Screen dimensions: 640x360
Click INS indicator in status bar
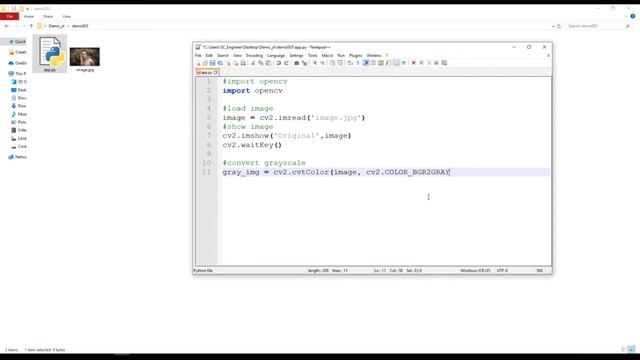click(539, 271)
